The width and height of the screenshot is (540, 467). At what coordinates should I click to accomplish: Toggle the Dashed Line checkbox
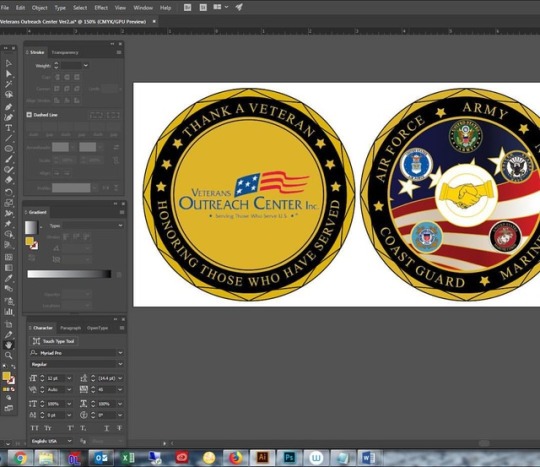click(29, 115)
